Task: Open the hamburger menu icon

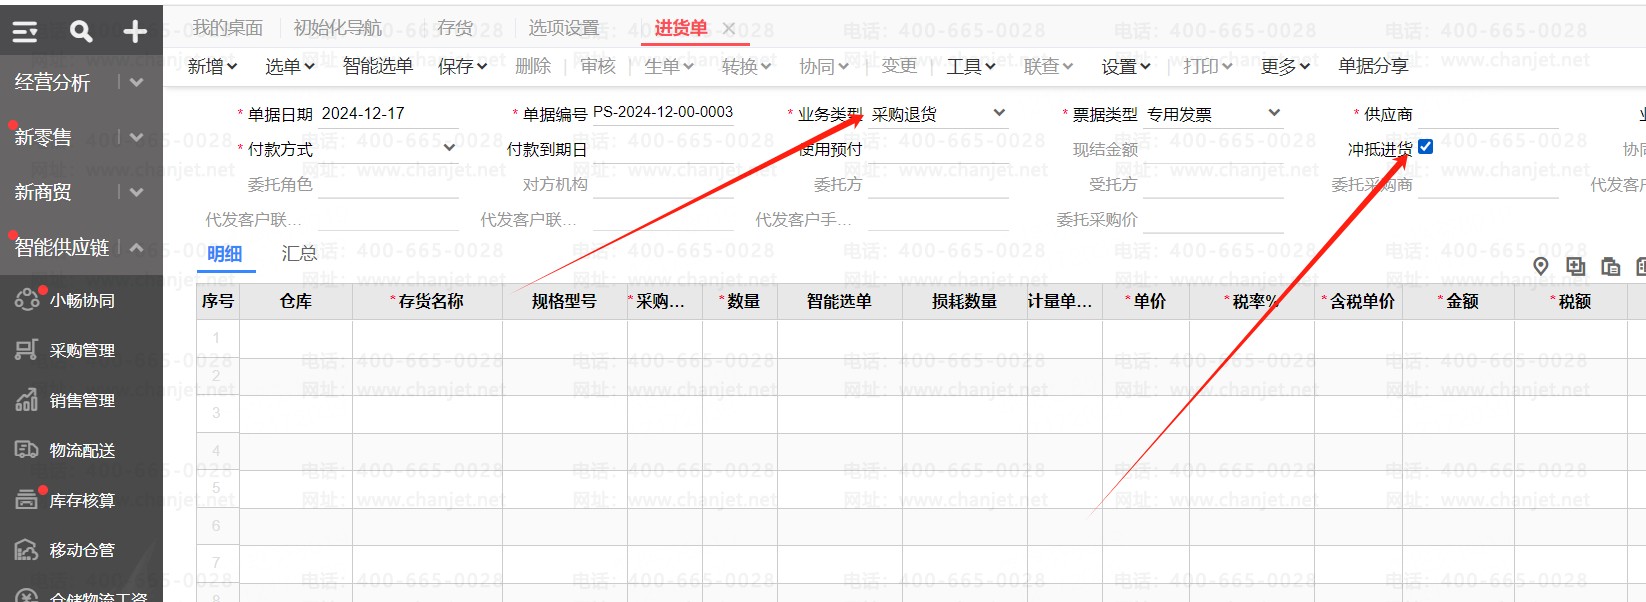Action: pyautogui.click(x=25, y=32)
